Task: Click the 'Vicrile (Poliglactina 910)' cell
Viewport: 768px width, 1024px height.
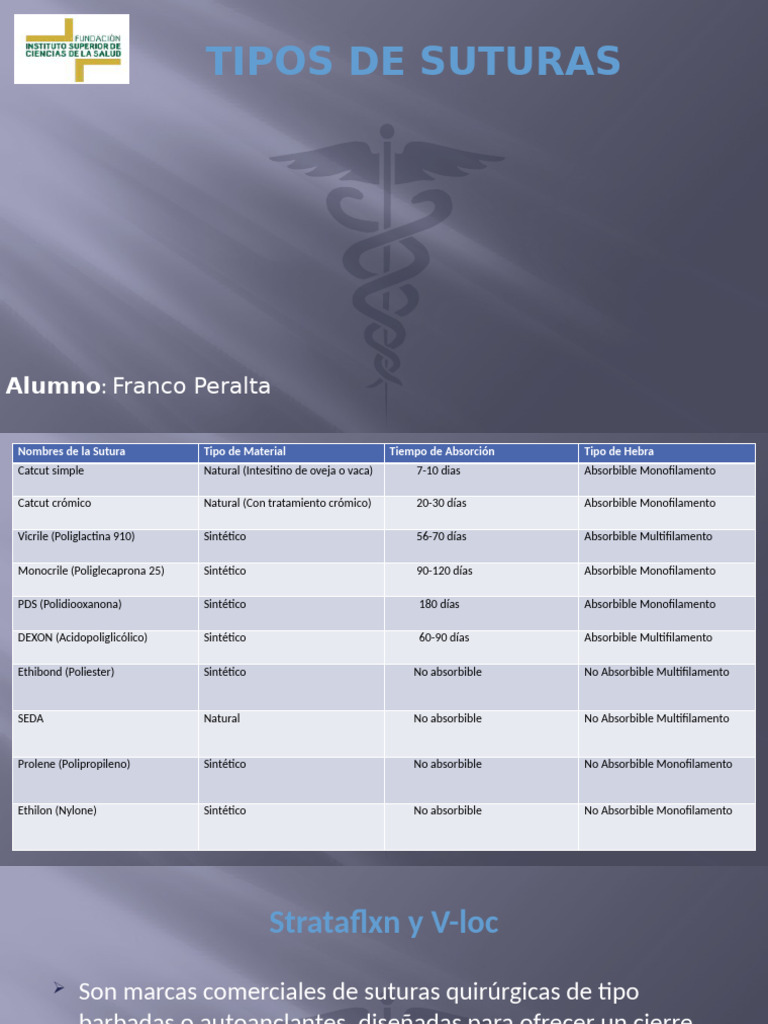Action: point(76,537)
